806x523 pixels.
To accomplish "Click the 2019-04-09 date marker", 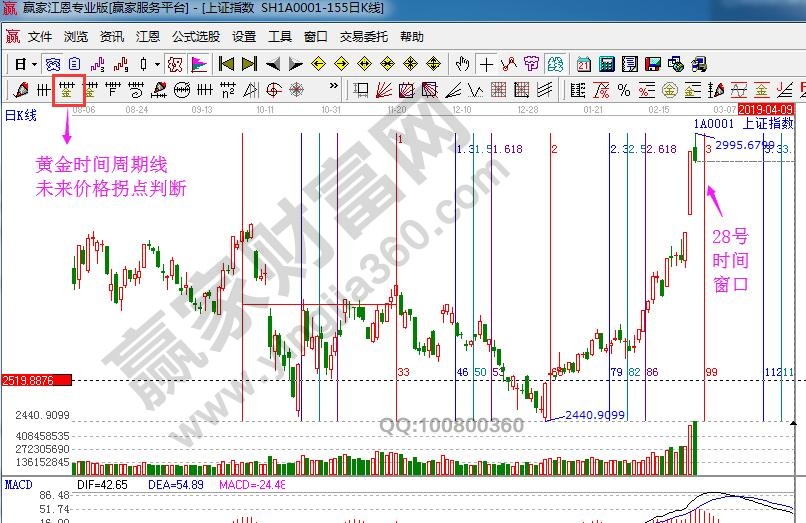I will (772, 108).
